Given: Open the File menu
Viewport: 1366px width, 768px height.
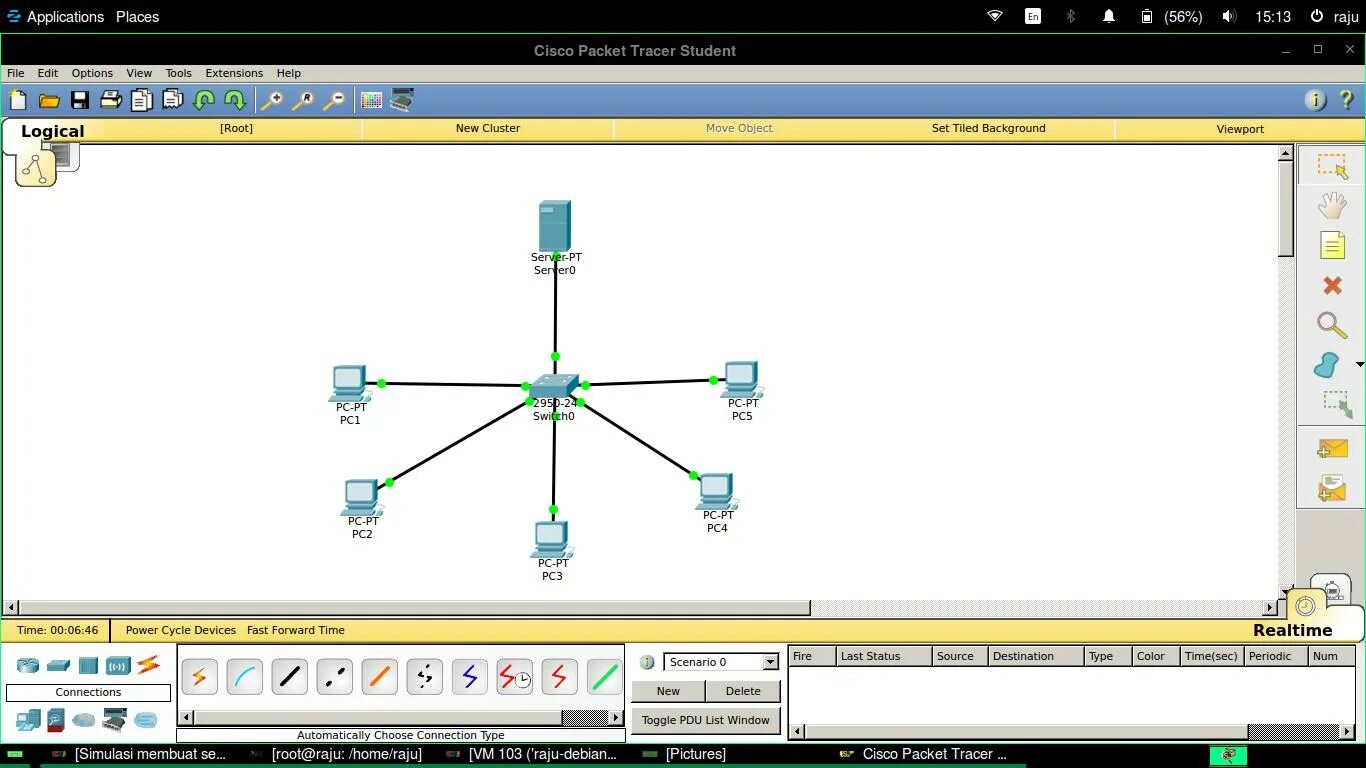Looking at the screenshot, I should pyautogui.click(x=16, y=73).
